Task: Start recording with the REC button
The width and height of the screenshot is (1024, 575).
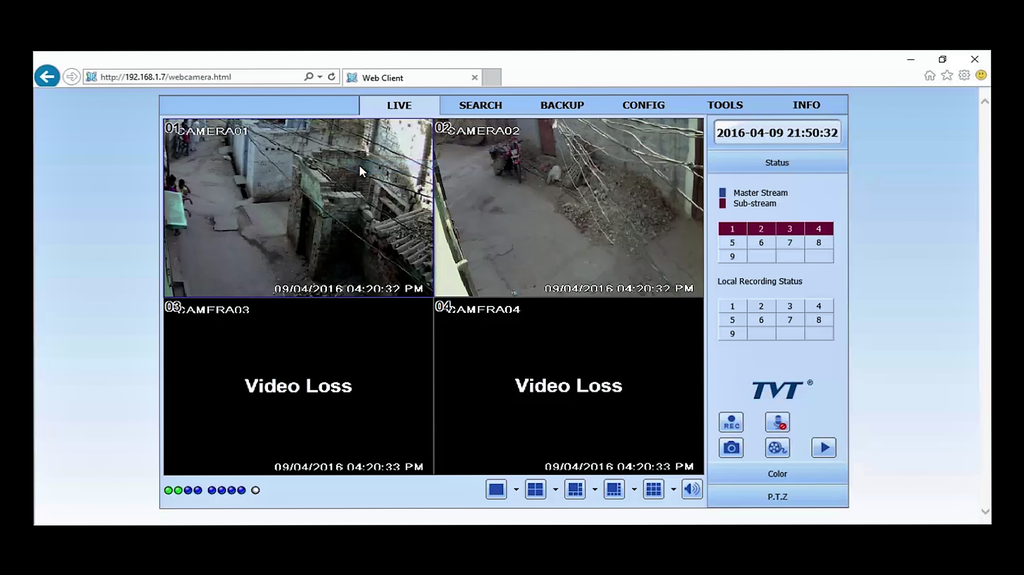Action: tap(731, 422)
